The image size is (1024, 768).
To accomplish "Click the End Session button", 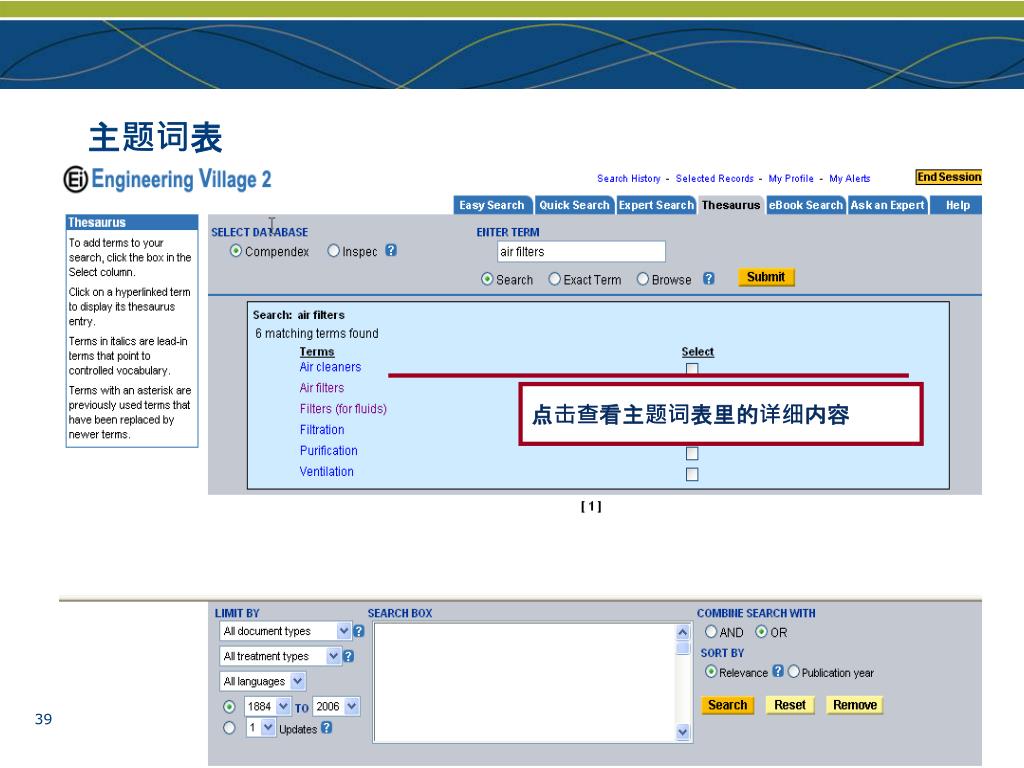I will pyautogui.click(x=948, y=177).
